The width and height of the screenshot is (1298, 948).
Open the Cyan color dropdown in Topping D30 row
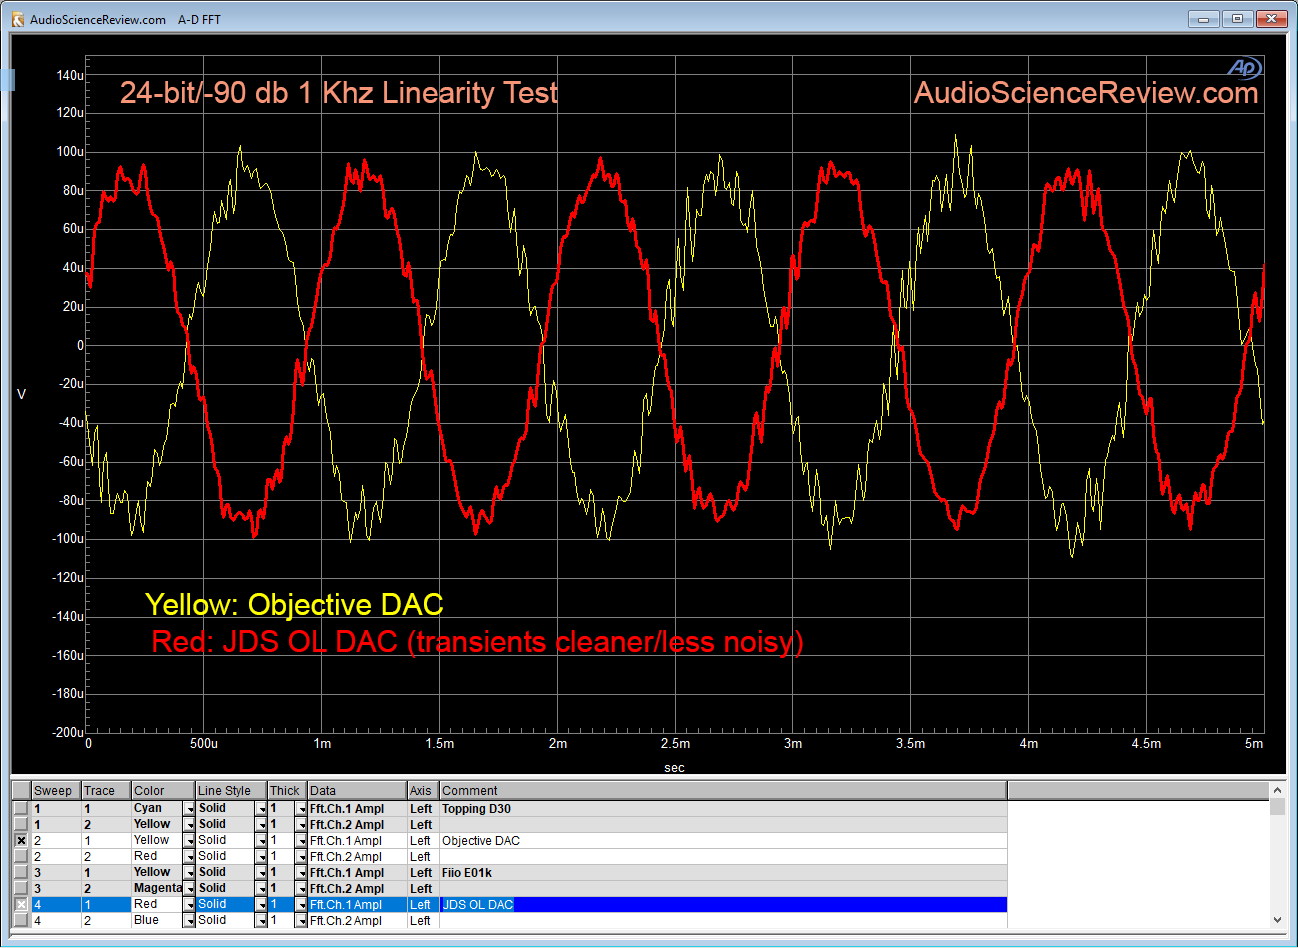(x=189, y=809)
